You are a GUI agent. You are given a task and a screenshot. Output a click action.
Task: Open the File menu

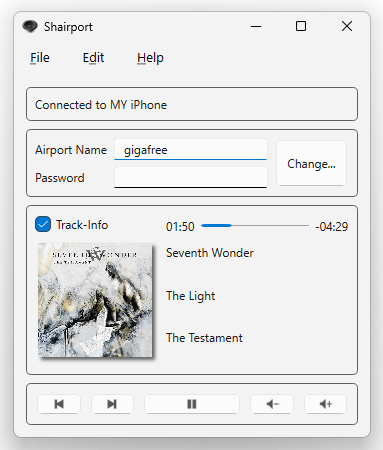coord(40,58)
